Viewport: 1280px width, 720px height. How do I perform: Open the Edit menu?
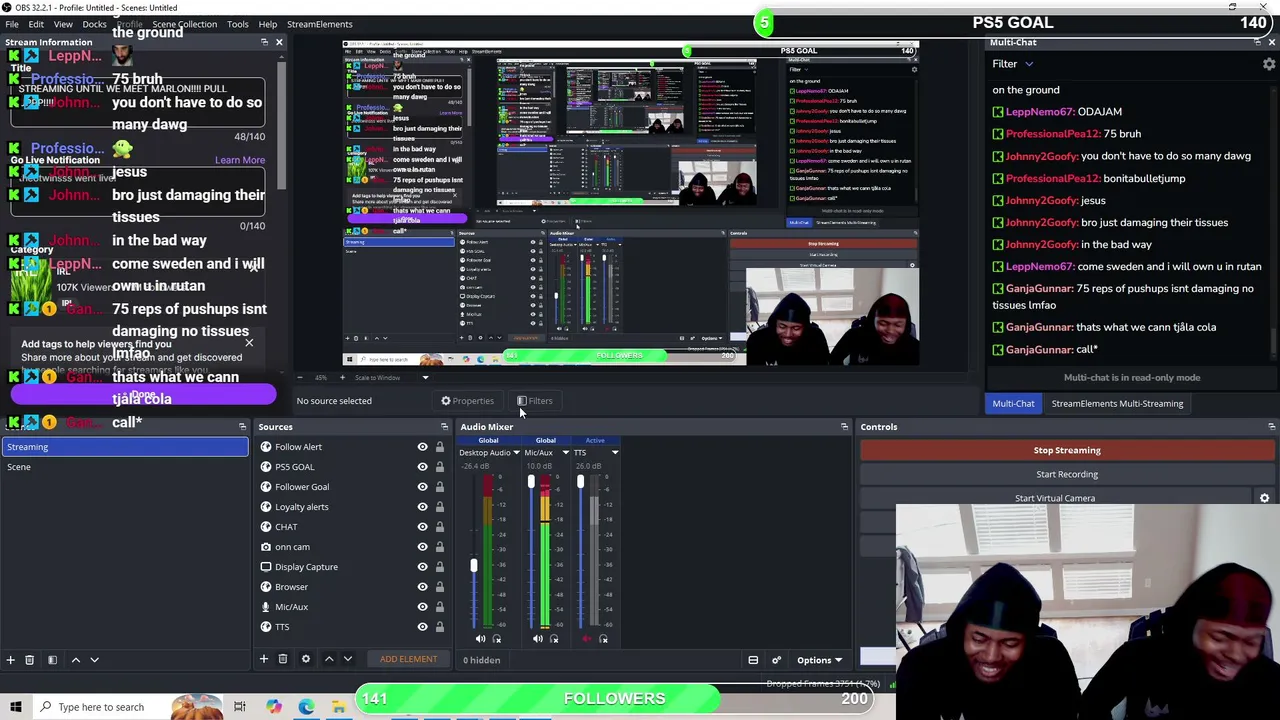pyautogui.click(x=36, y=24)
